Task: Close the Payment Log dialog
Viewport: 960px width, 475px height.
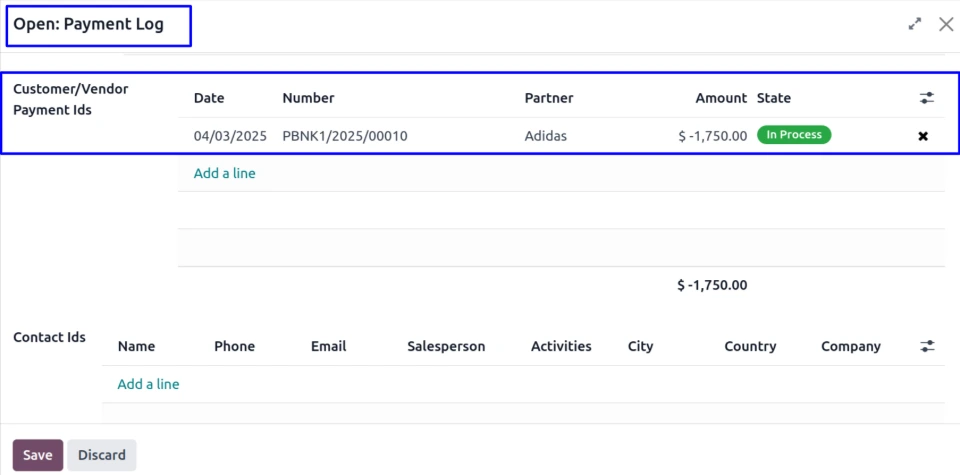Action: (945, 24)
